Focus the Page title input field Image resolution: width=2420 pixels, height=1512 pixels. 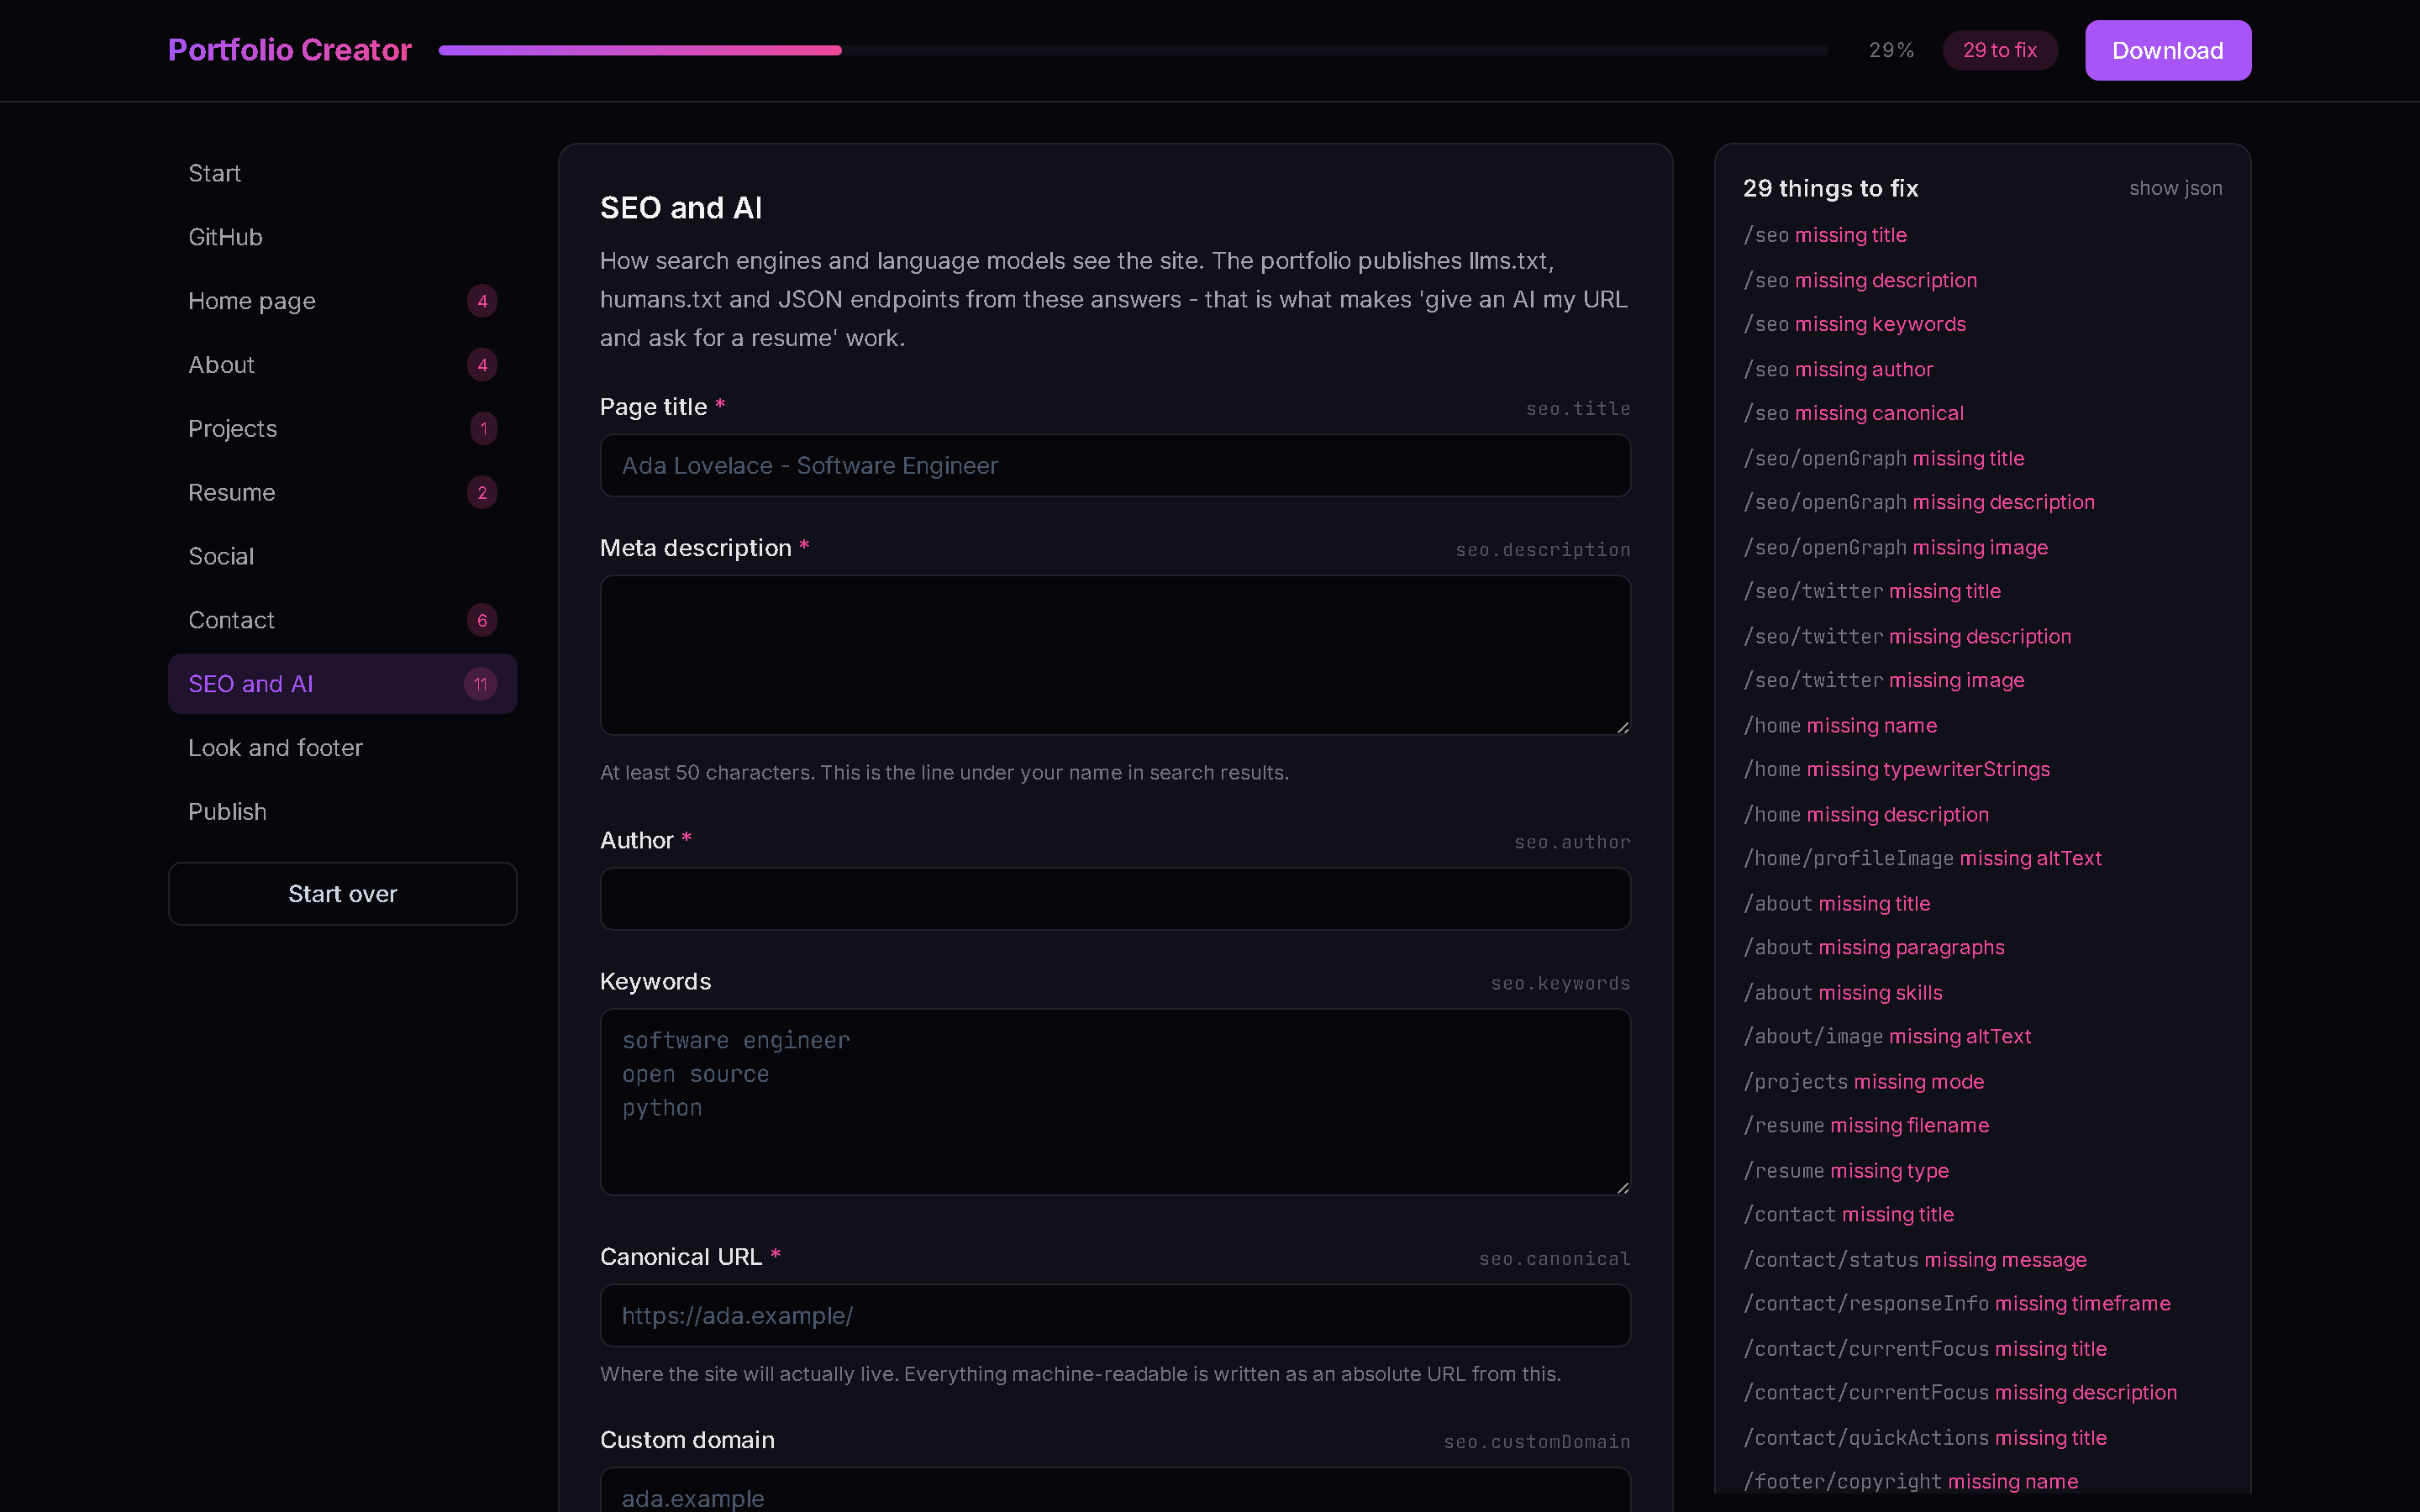tap(1115, 465)
